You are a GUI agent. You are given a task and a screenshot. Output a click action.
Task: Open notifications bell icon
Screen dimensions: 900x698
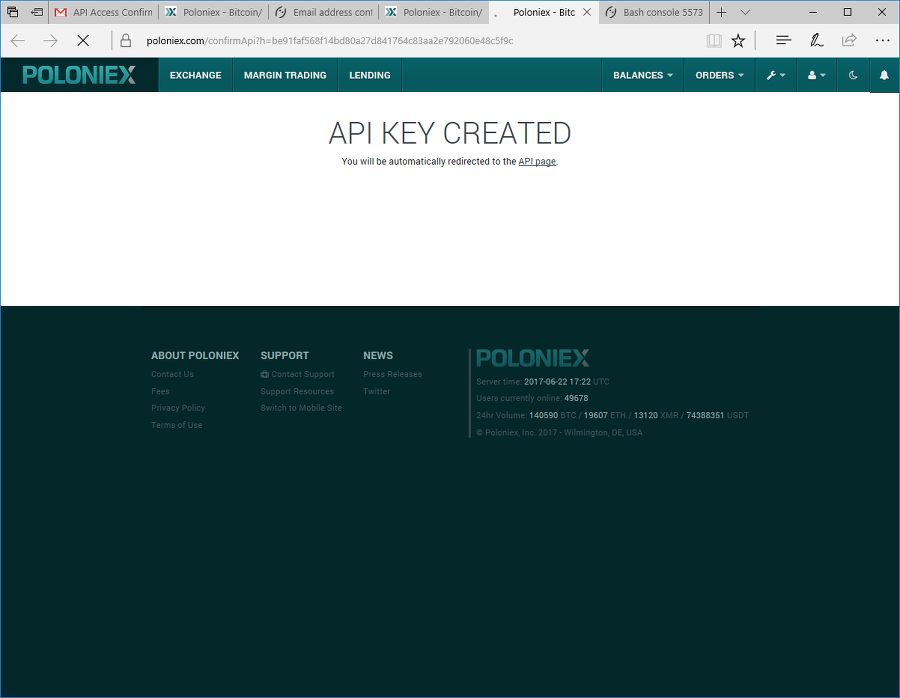884,75
